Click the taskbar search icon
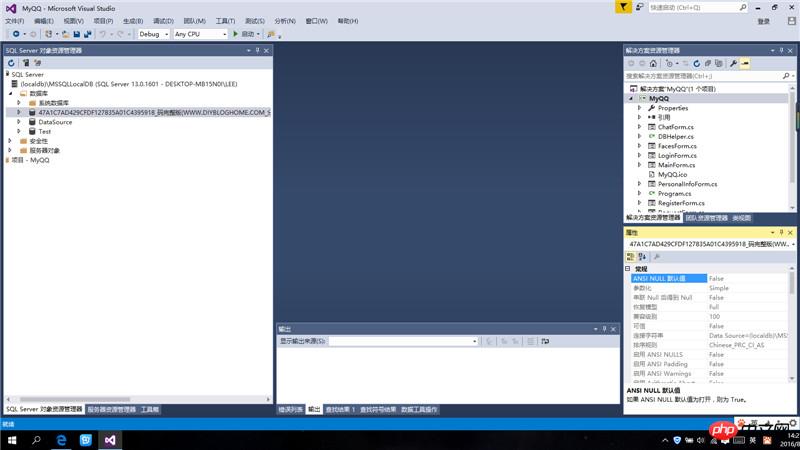 (36, 440)
